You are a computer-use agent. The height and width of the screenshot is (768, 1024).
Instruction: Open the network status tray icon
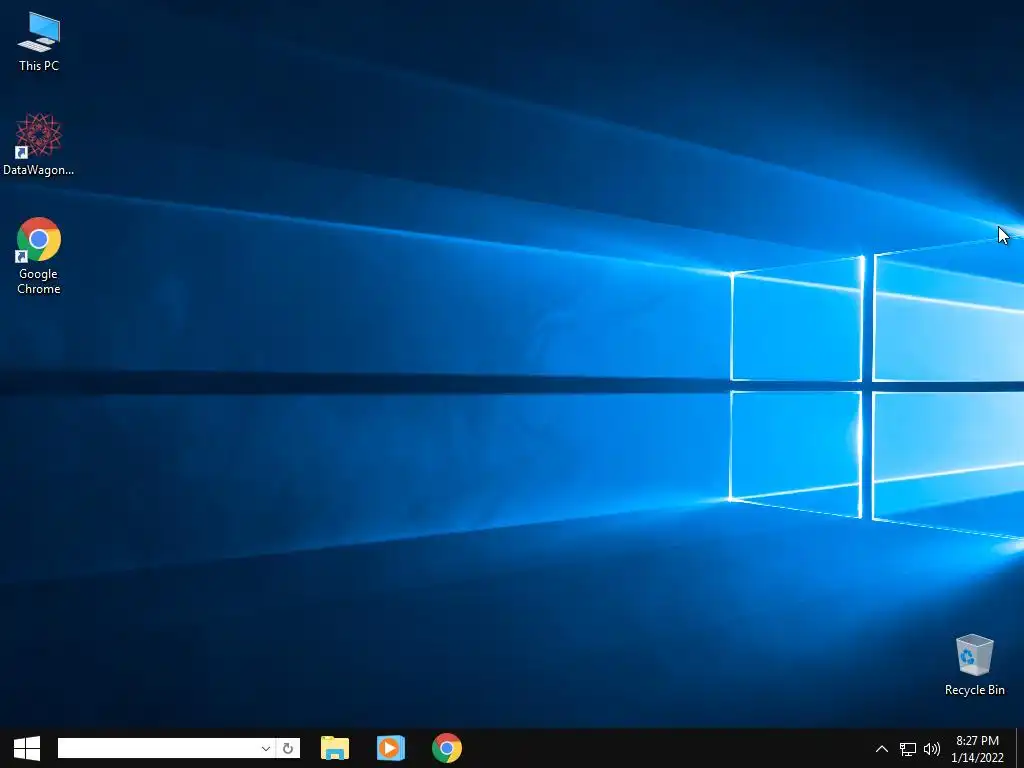pos(908,749)
